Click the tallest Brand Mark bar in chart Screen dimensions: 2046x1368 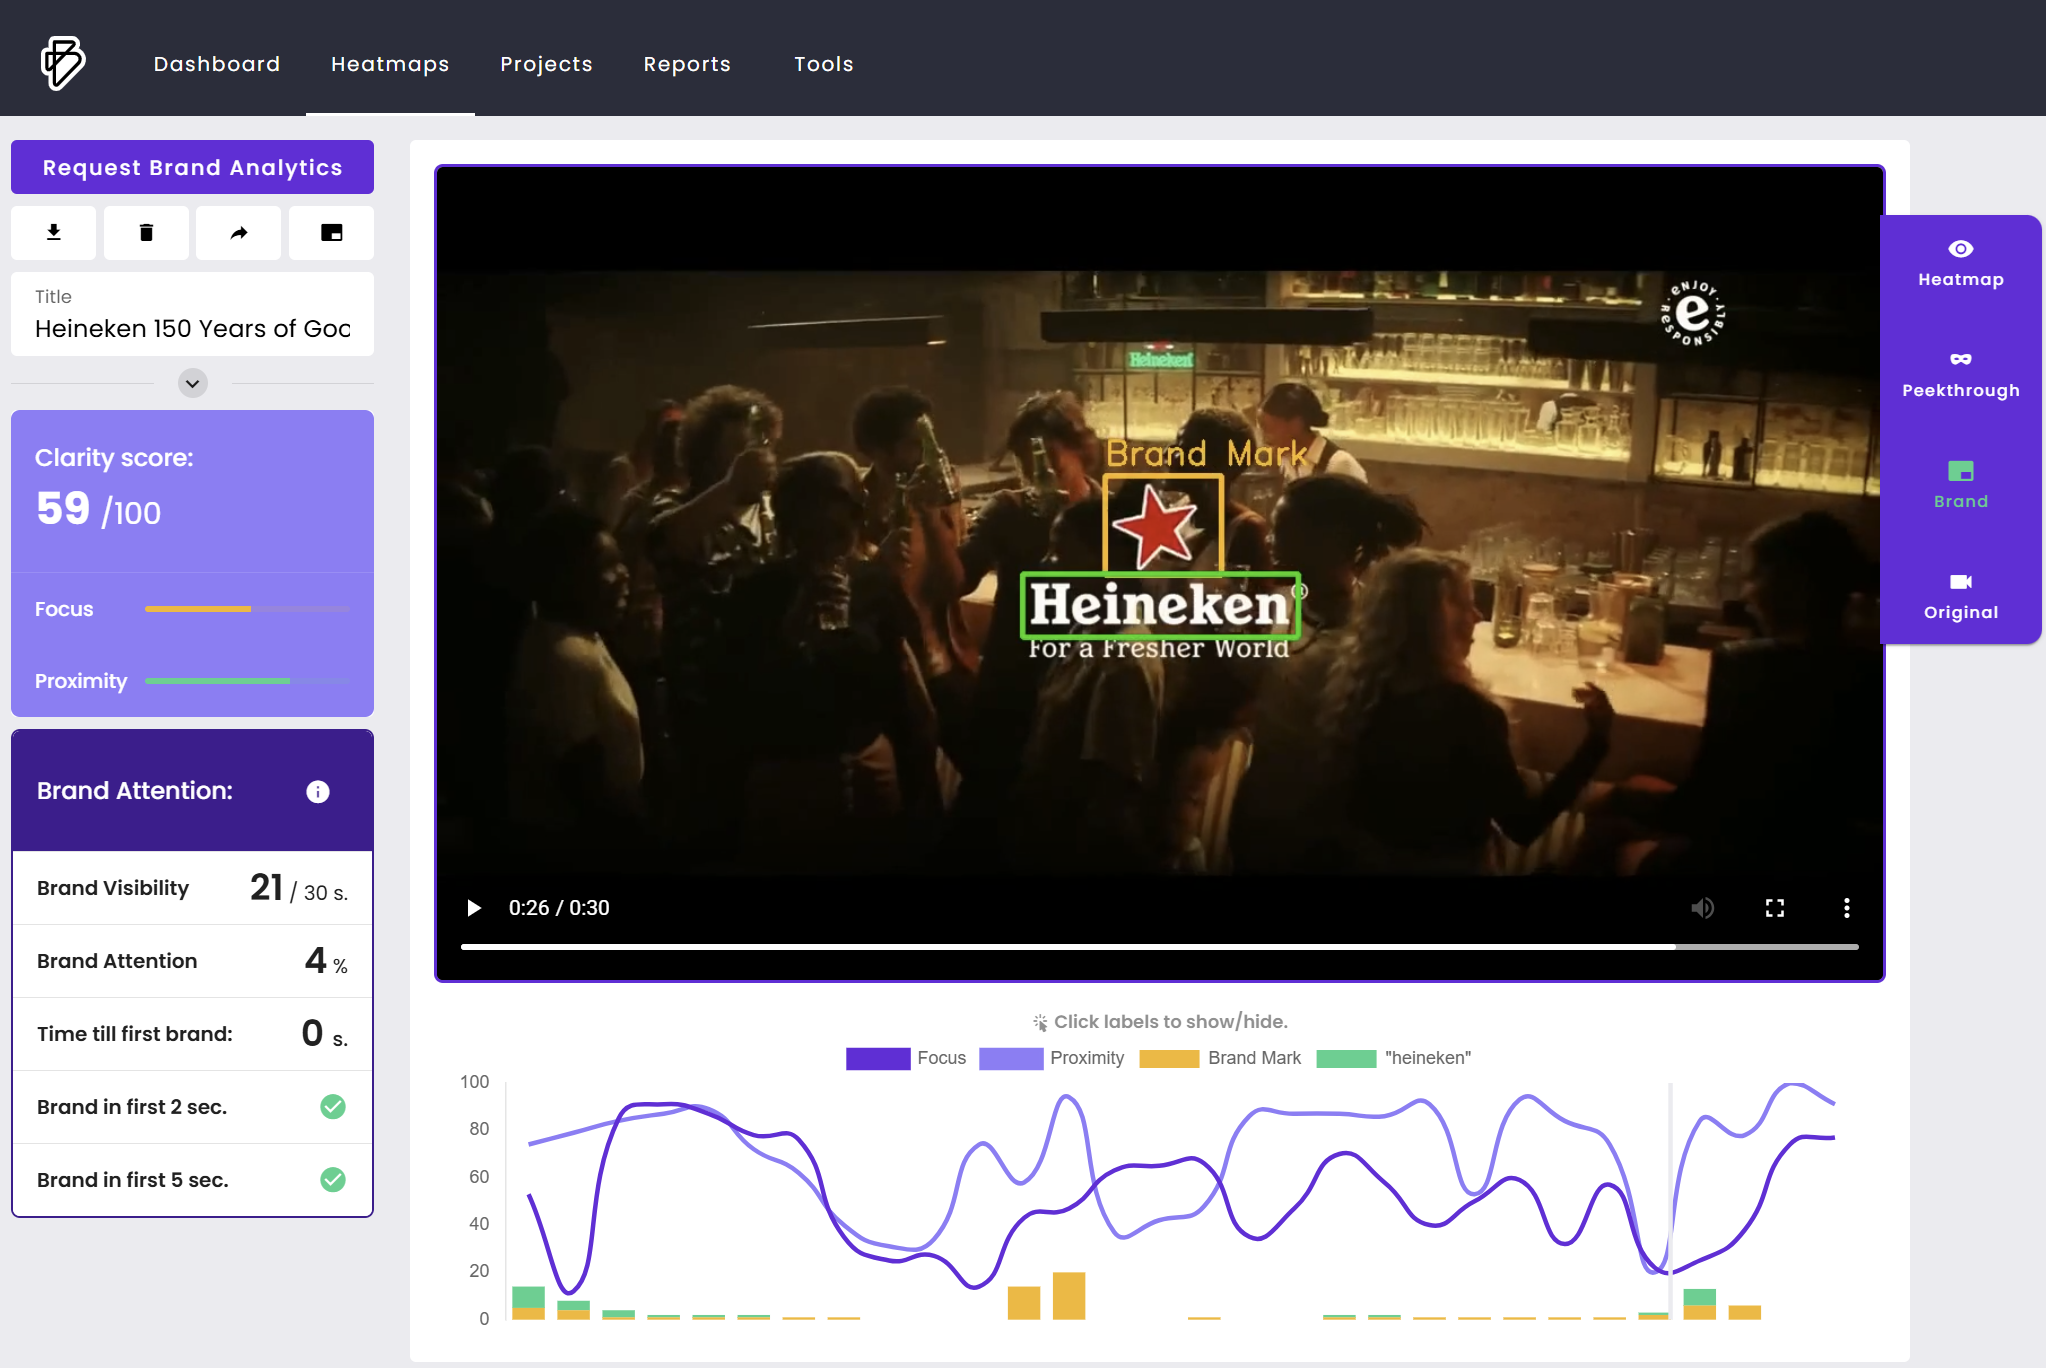[1069, 1296]
